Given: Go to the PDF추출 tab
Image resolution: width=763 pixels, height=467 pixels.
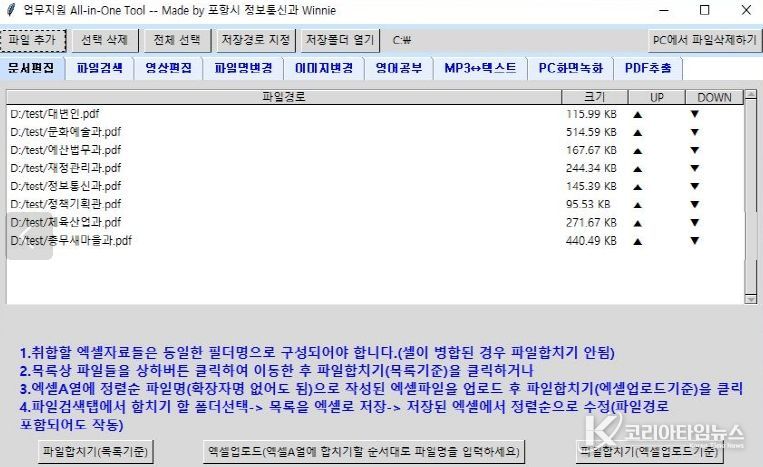Looking at the screenshot, I should coord(647,69).
